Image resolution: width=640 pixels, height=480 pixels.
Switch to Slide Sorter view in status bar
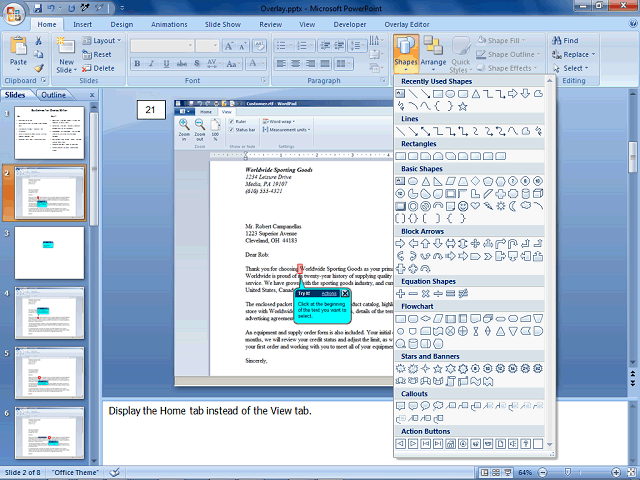coord(496,472)
